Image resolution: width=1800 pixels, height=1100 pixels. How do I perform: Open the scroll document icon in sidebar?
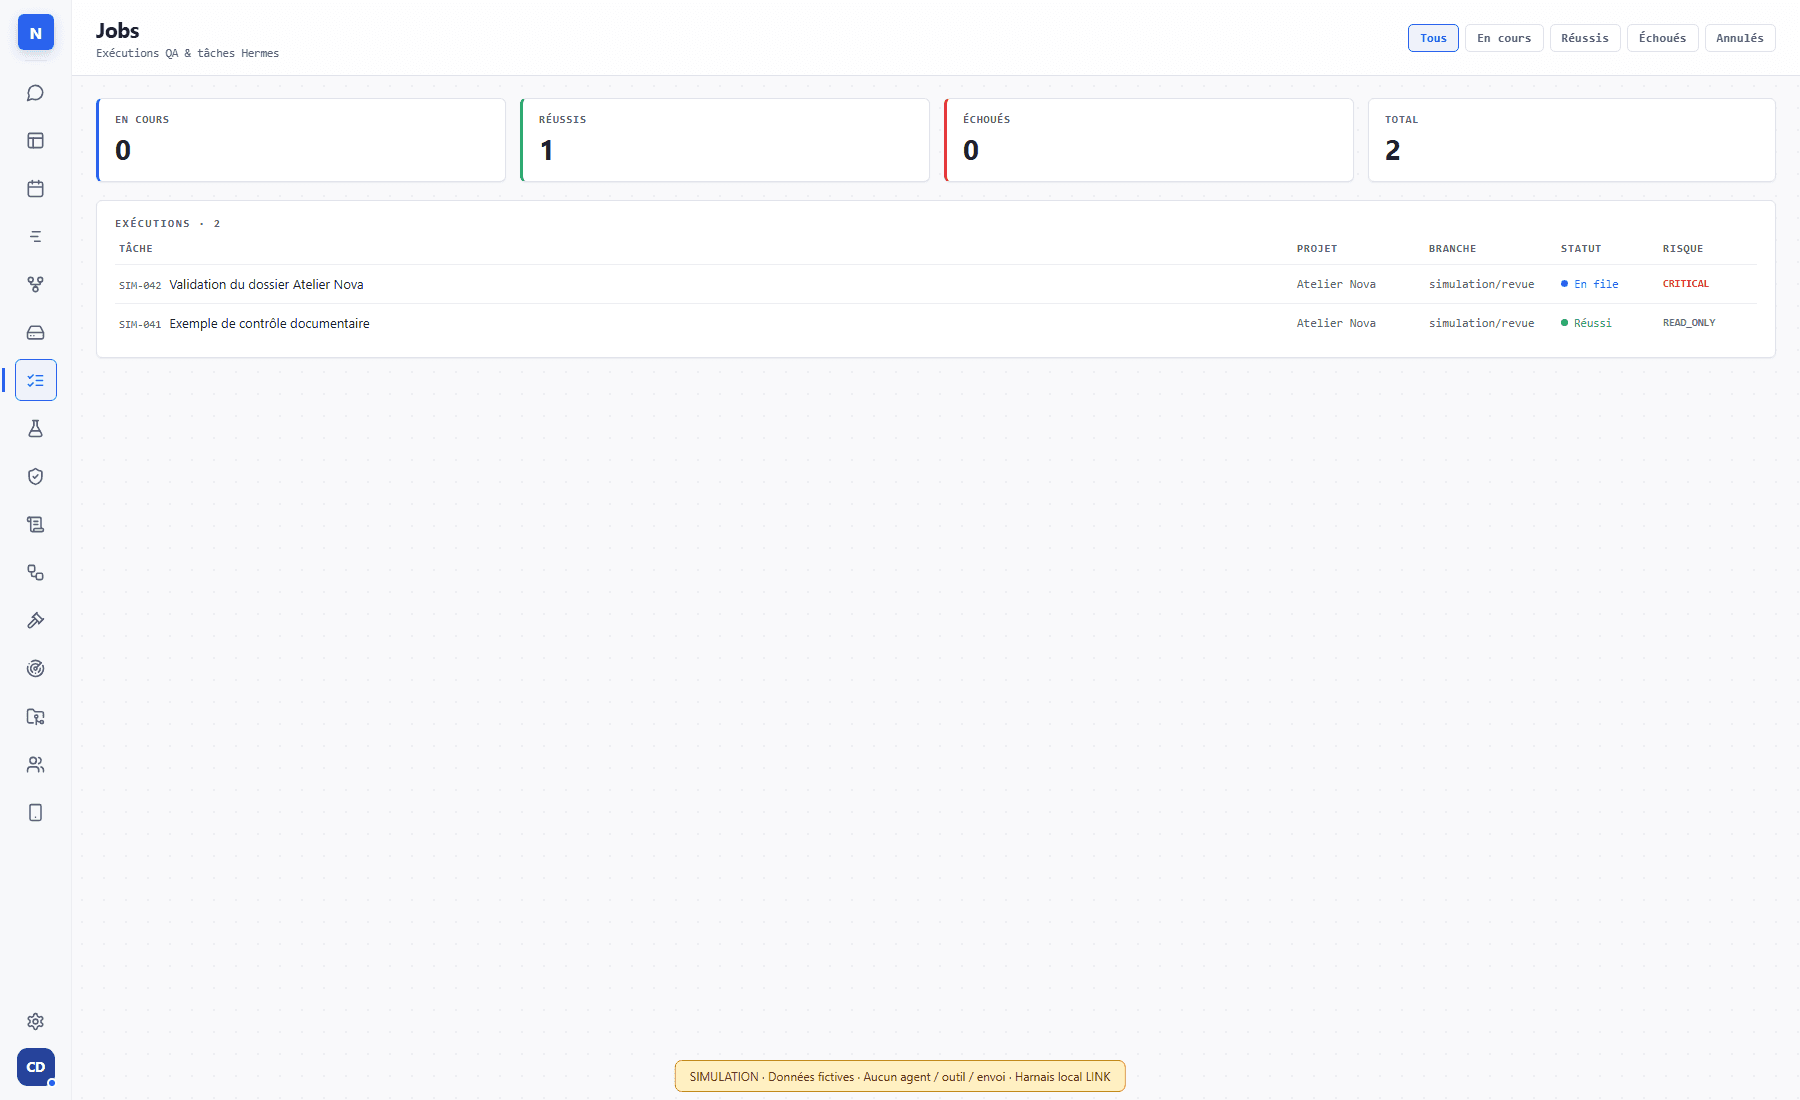[x=35, y=525]
